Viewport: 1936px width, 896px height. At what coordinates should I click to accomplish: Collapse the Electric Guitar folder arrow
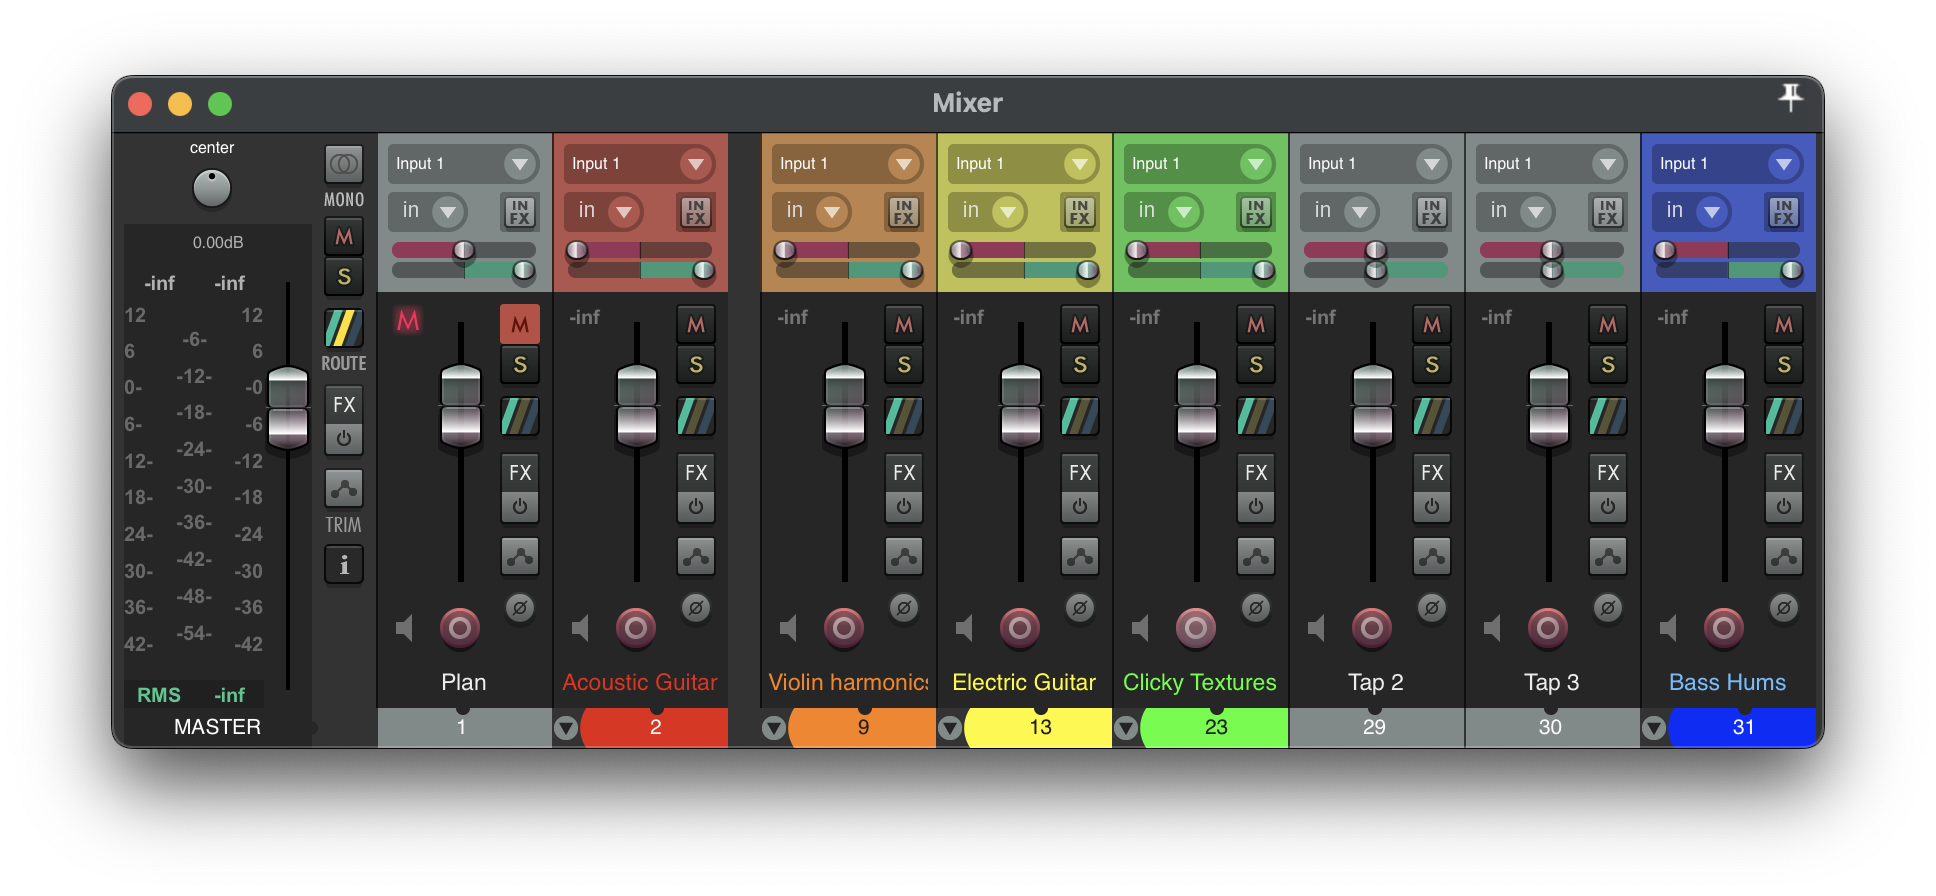[x=950, y=728]
